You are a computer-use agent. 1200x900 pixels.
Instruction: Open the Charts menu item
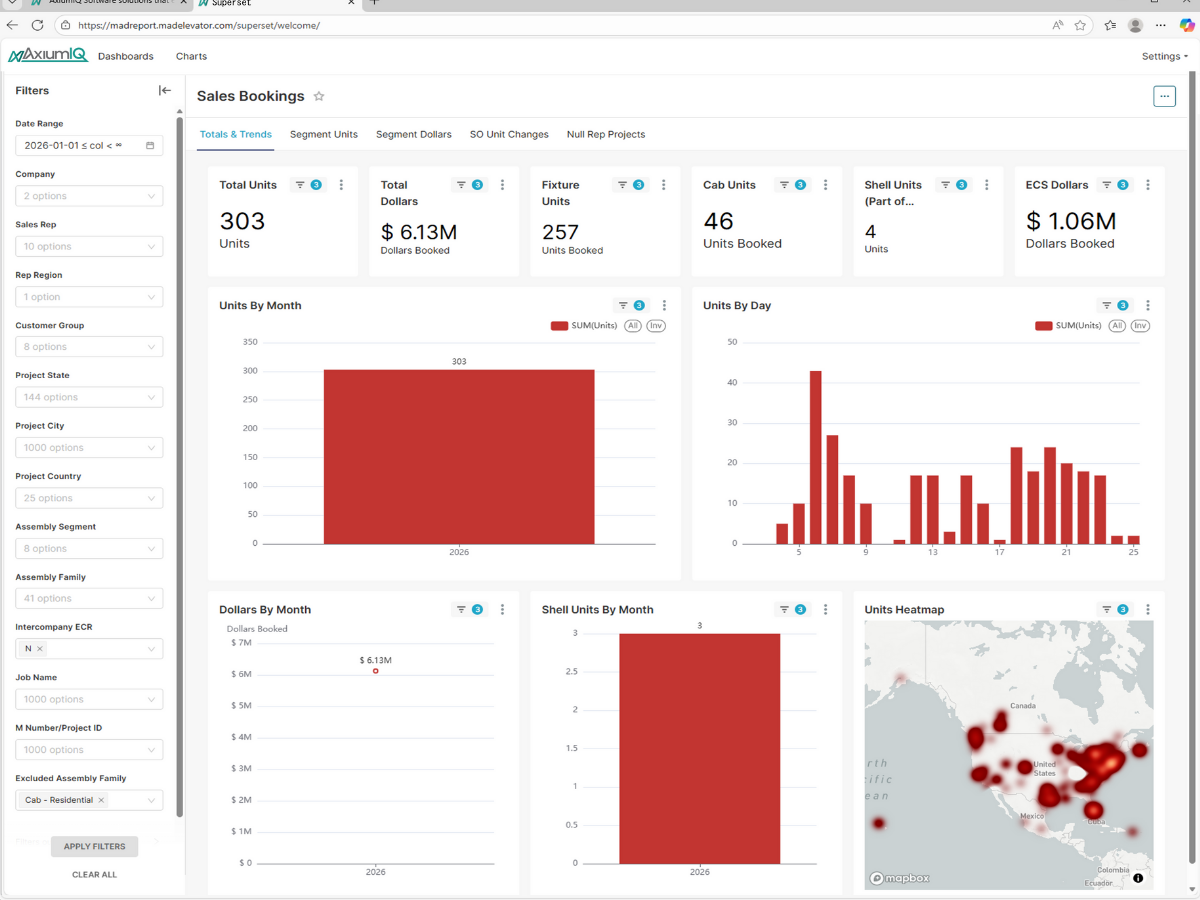click(x=191, y=56)
